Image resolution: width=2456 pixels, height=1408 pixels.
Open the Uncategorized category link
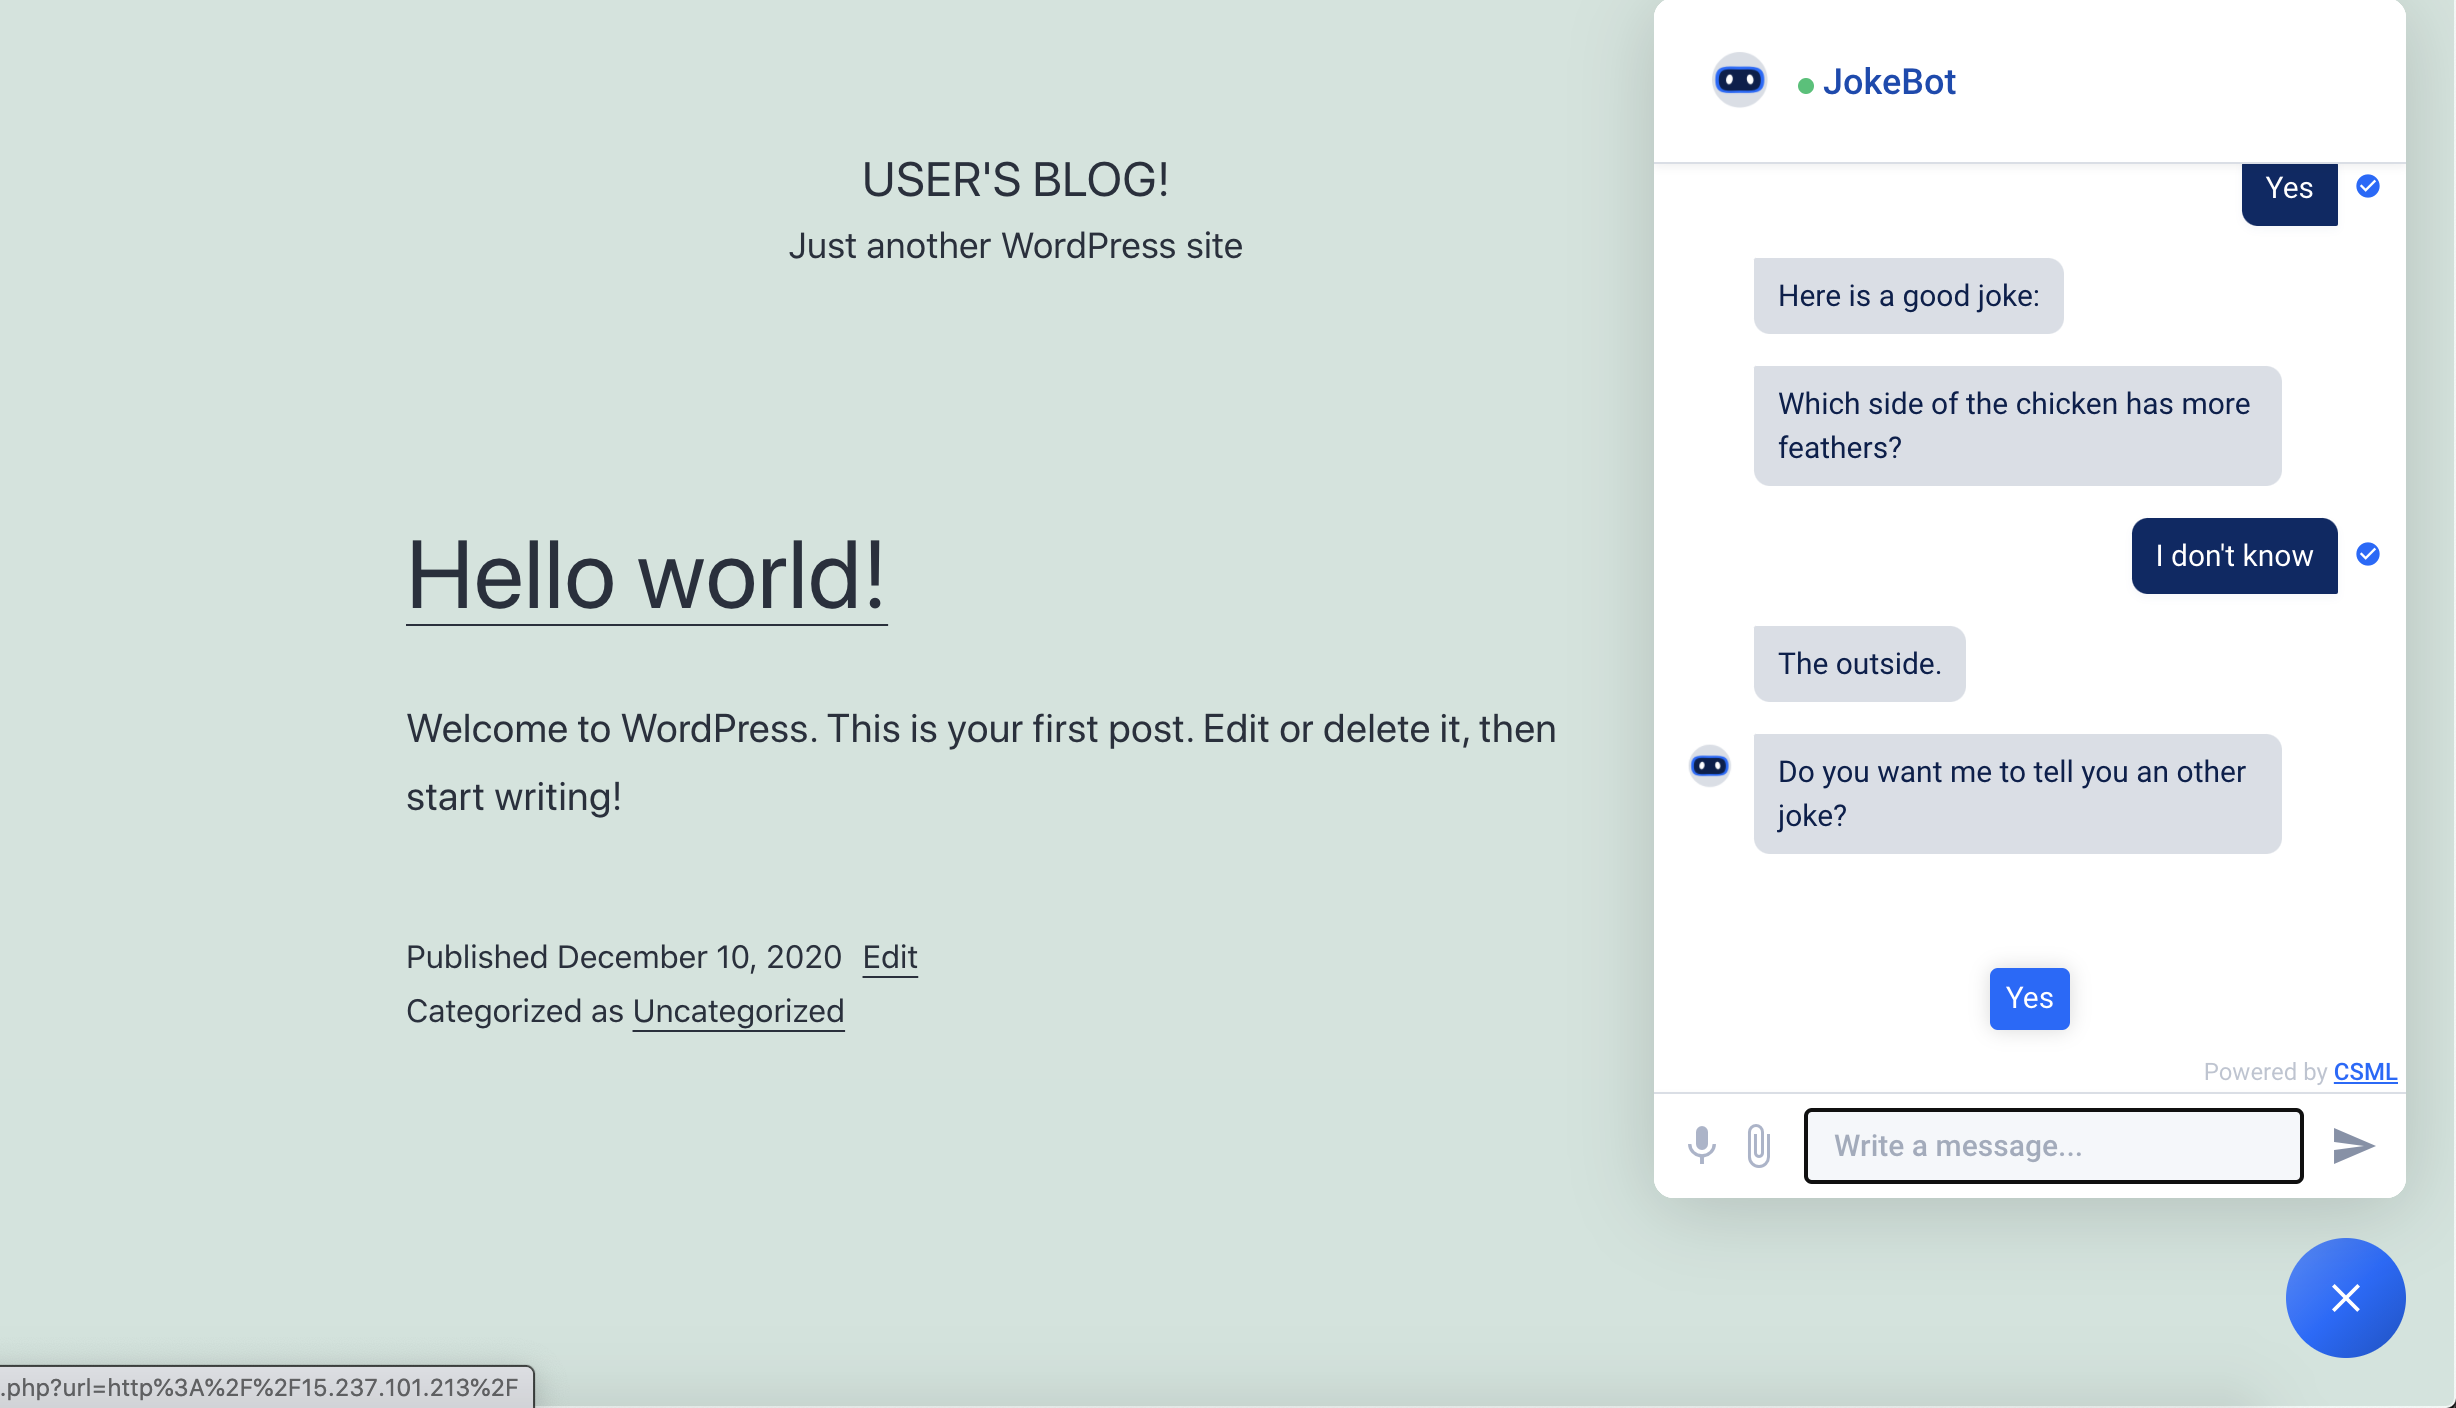click(738, 1011)
